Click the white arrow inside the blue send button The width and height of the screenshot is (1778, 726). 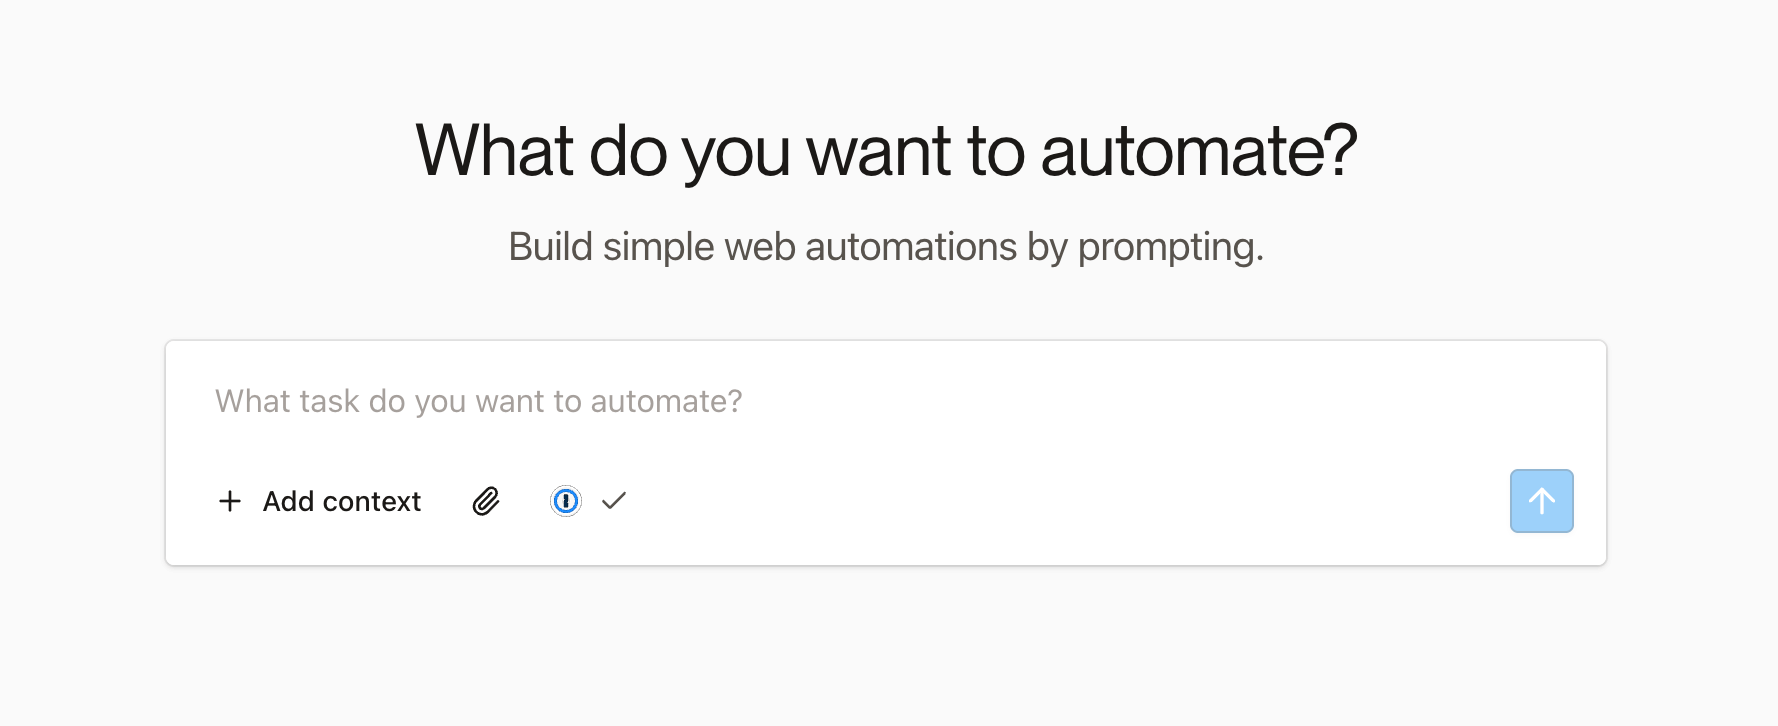(1541, 501)
